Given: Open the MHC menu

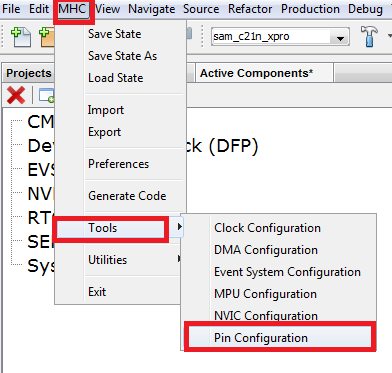Looking at the screenshot, I should point(72,9).
